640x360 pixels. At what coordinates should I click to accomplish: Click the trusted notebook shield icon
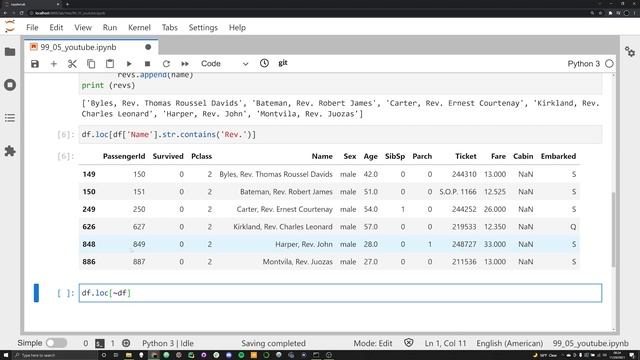coord(409,343)
